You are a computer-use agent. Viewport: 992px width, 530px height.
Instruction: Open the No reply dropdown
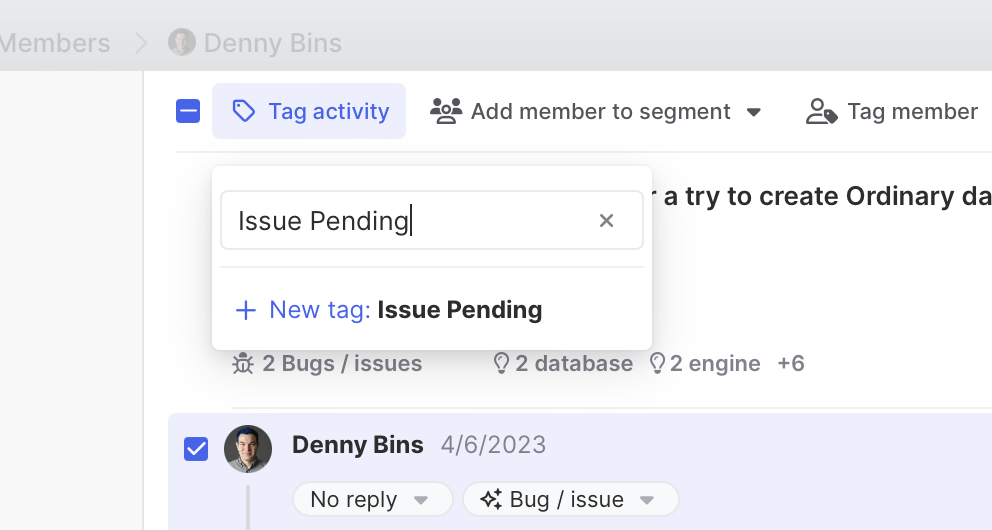[x=372, y=499]
